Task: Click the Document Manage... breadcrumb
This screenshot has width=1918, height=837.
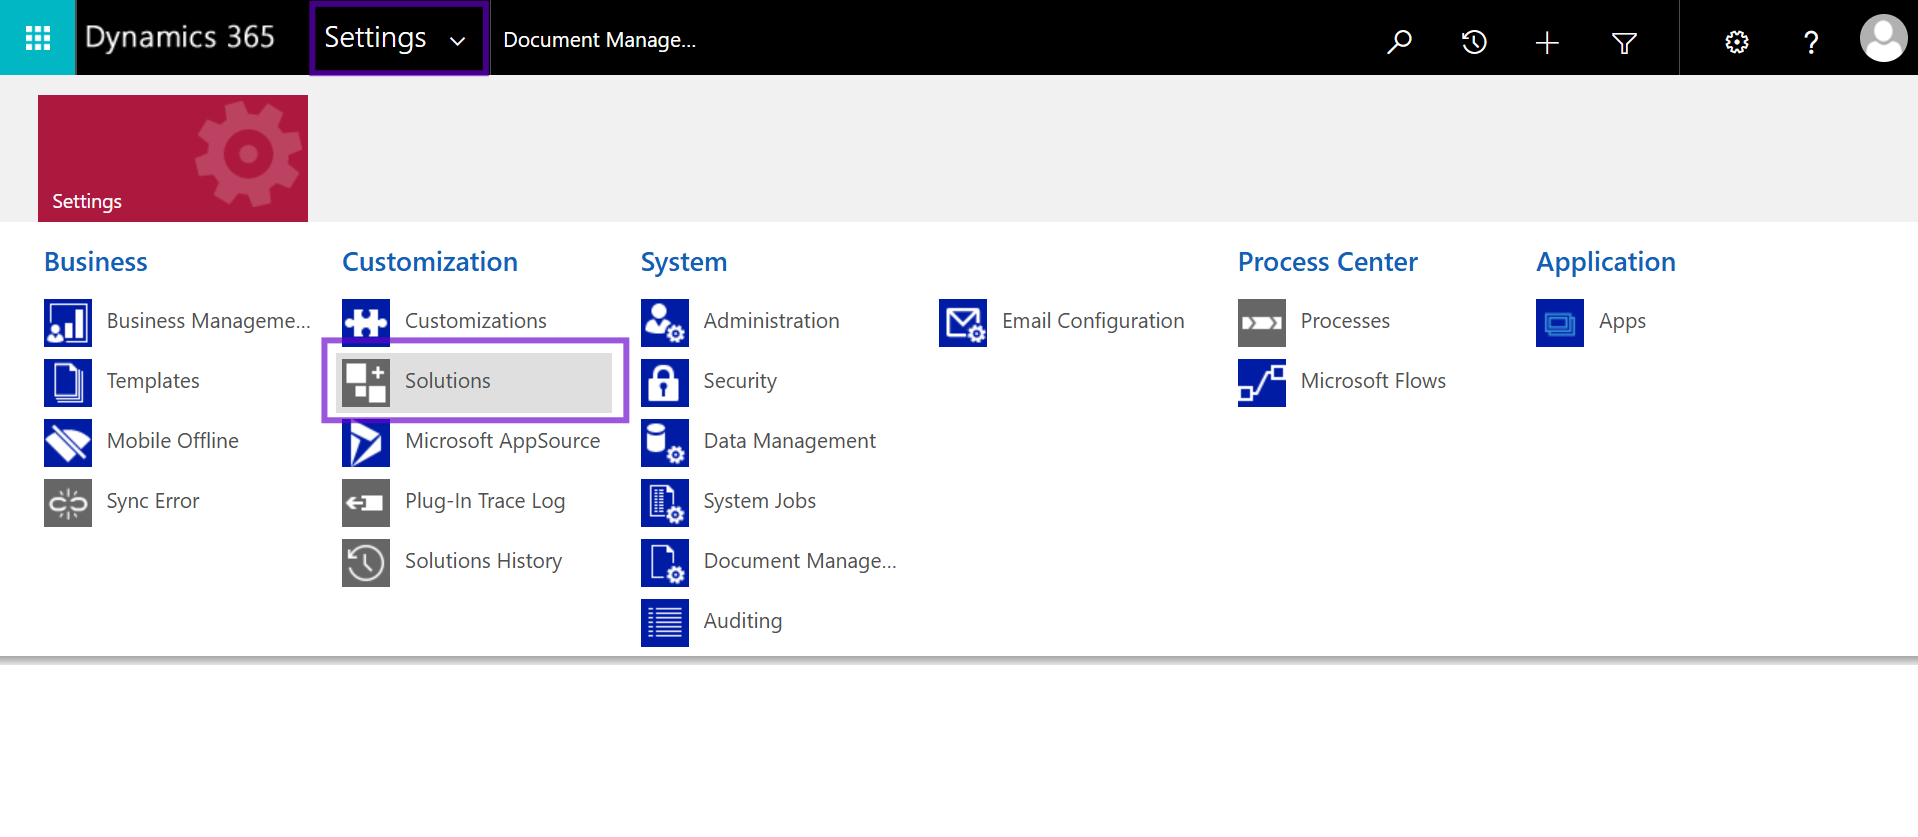Action: click(x=599, y=40)
